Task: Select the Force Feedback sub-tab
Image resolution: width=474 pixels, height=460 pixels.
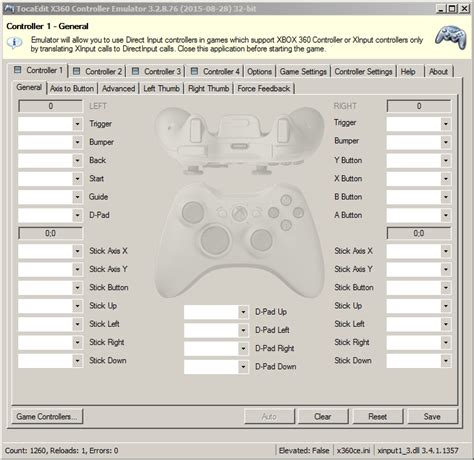Action: point(264,89)
